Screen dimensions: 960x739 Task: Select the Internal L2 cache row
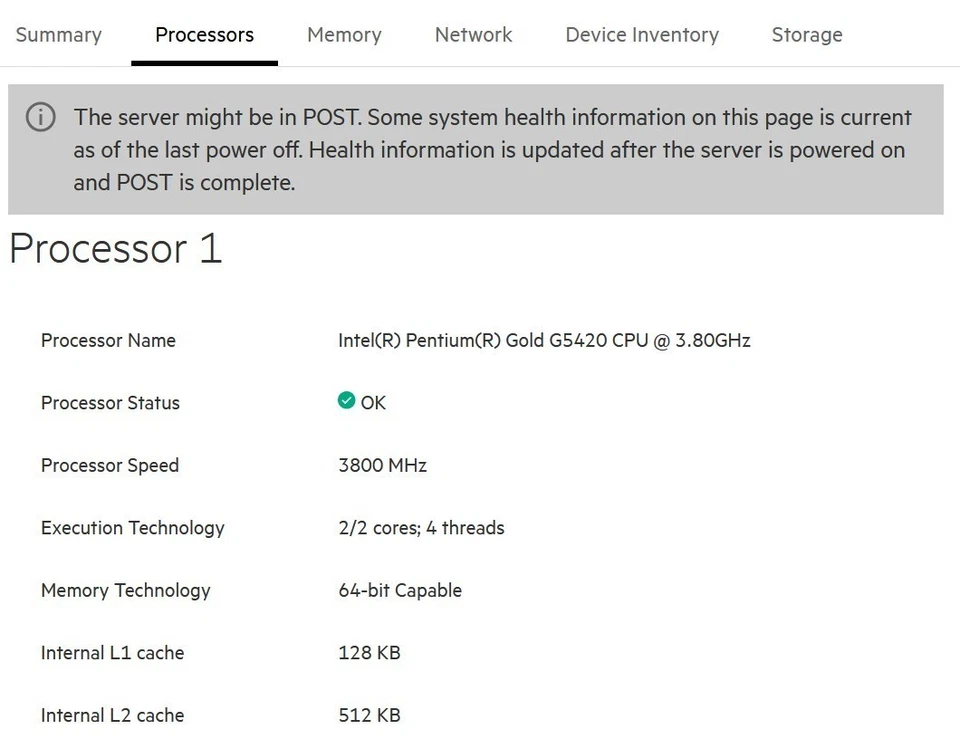[x=112, y=715]
